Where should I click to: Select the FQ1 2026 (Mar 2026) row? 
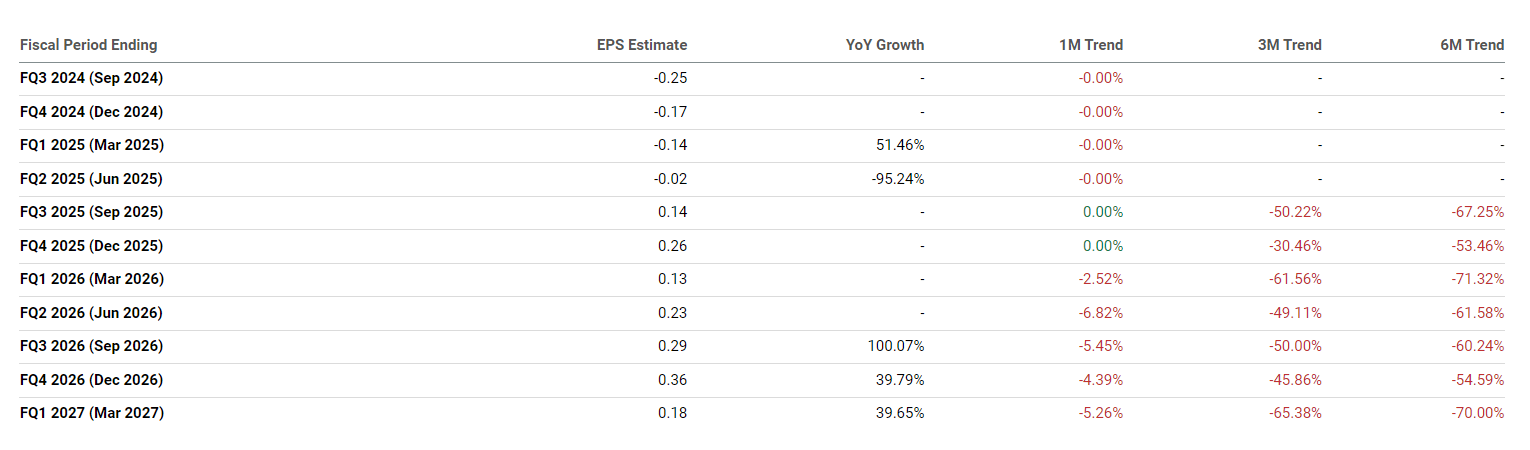91,279
